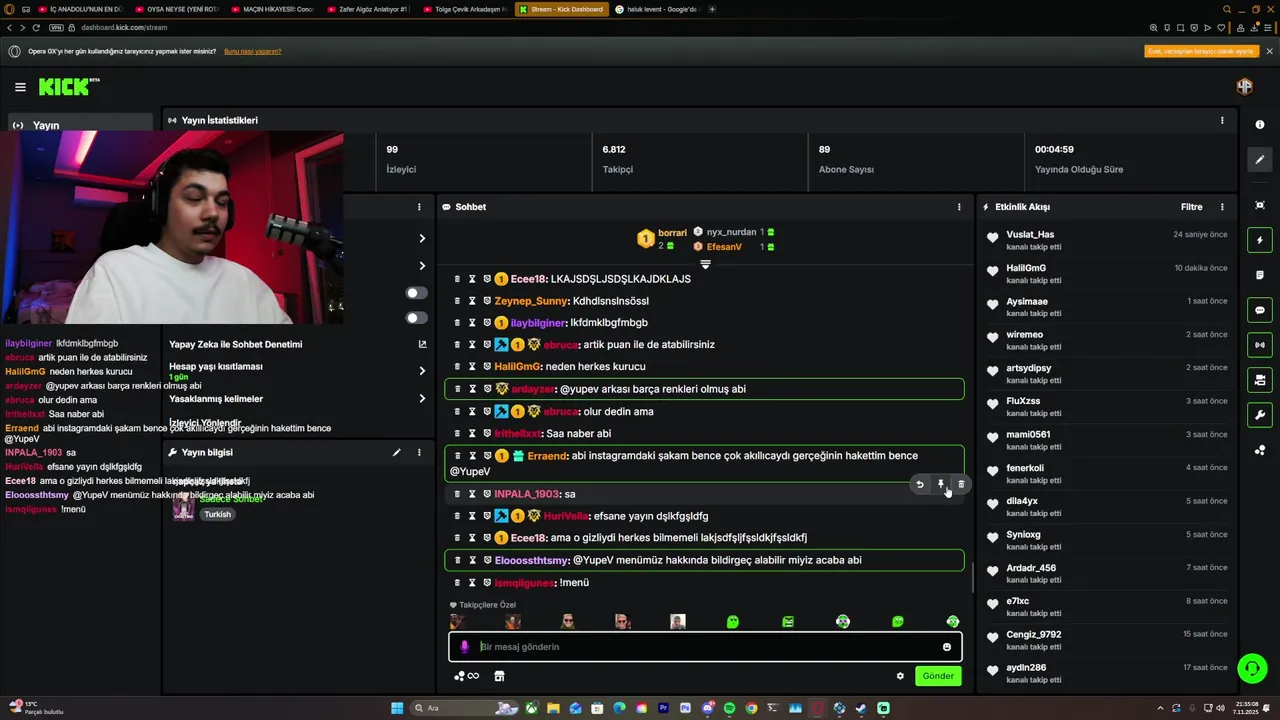Click the screen capture icon in the right sidebar

pyautogui.click(x=1260, y=205)
